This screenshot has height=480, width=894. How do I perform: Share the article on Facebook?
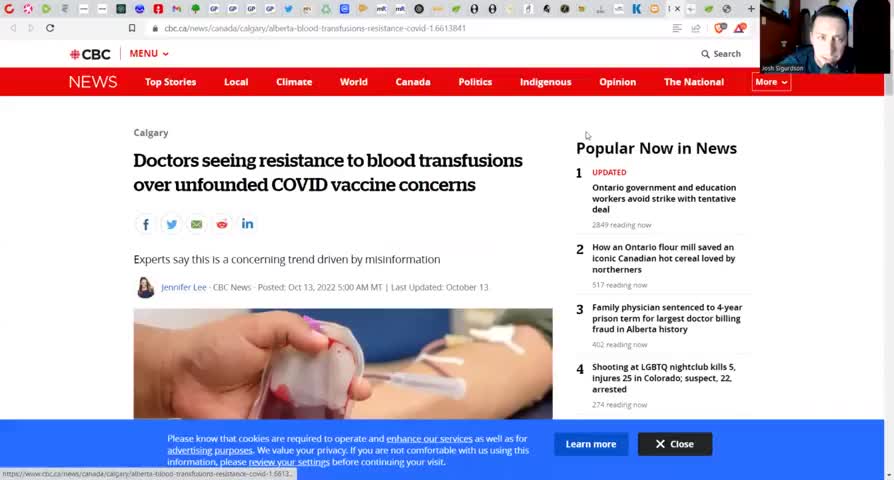145,224
